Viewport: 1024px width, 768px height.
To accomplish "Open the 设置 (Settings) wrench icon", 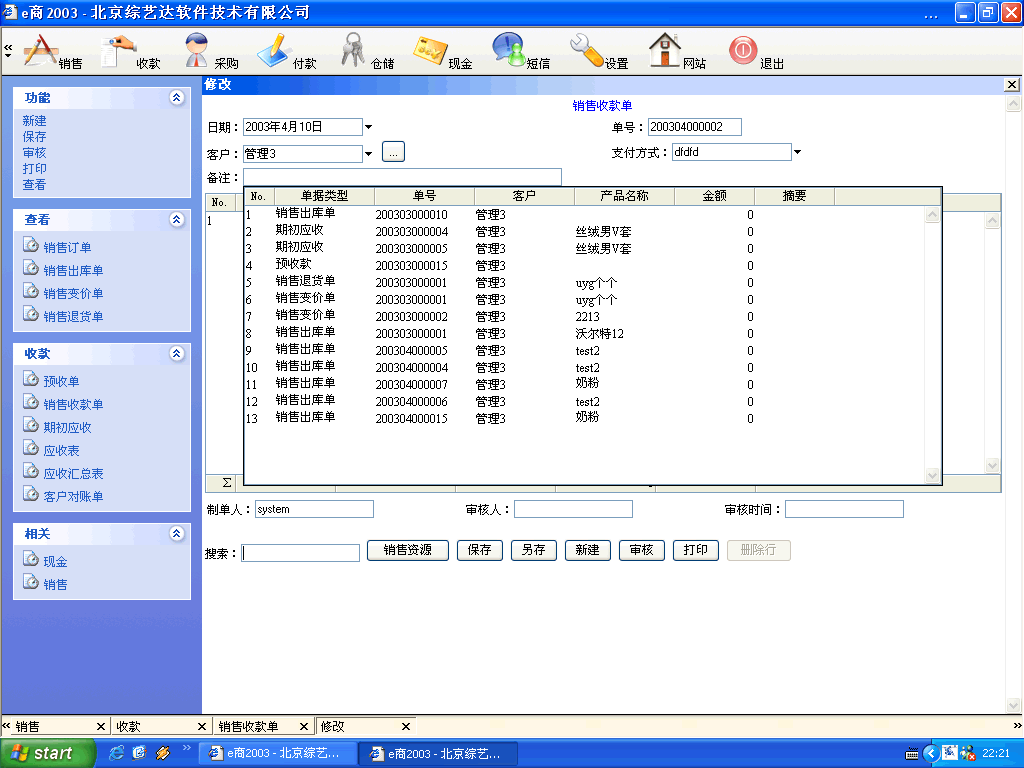I will pos(589,50).
